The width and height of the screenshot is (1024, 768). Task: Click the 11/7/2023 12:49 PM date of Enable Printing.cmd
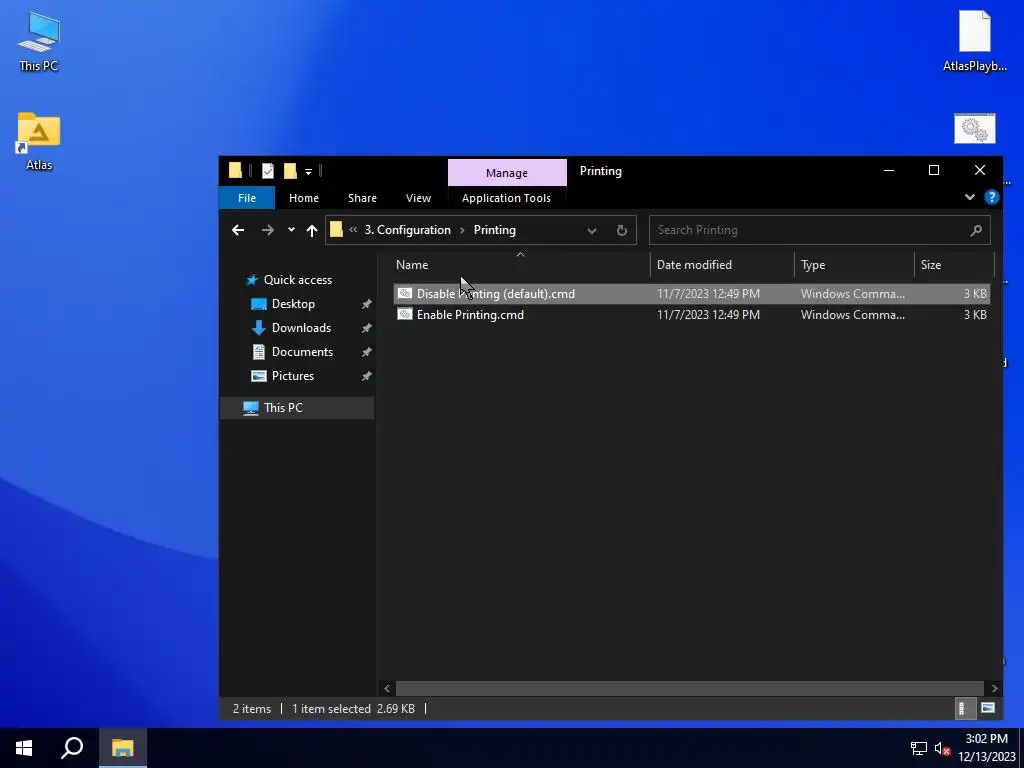[708, 315]
